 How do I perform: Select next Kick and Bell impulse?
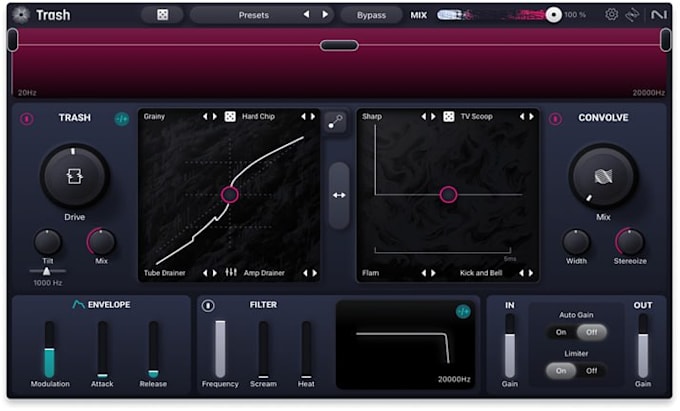pos(531,273)
